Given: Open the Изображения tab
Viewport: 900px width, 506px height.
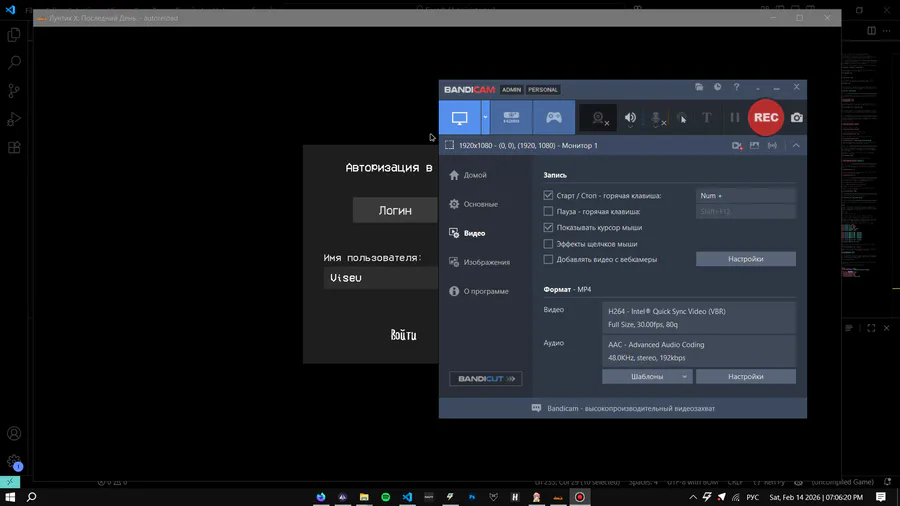Looking at the screenshot, I should [479, 262].
